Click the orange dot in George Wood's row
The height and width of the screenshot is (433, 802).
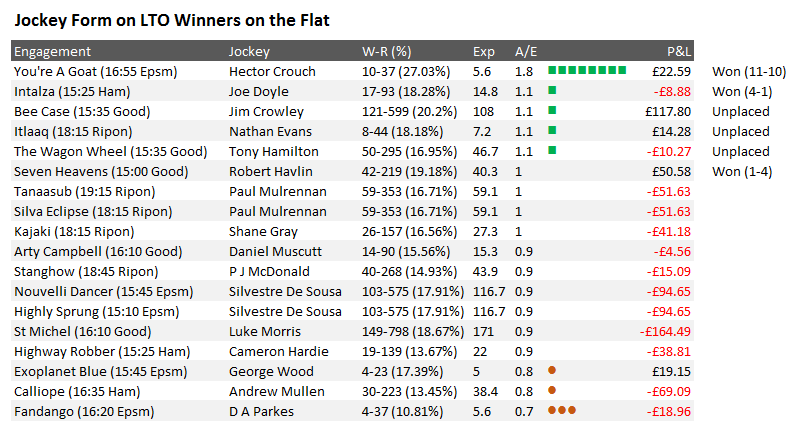[552, 370]
